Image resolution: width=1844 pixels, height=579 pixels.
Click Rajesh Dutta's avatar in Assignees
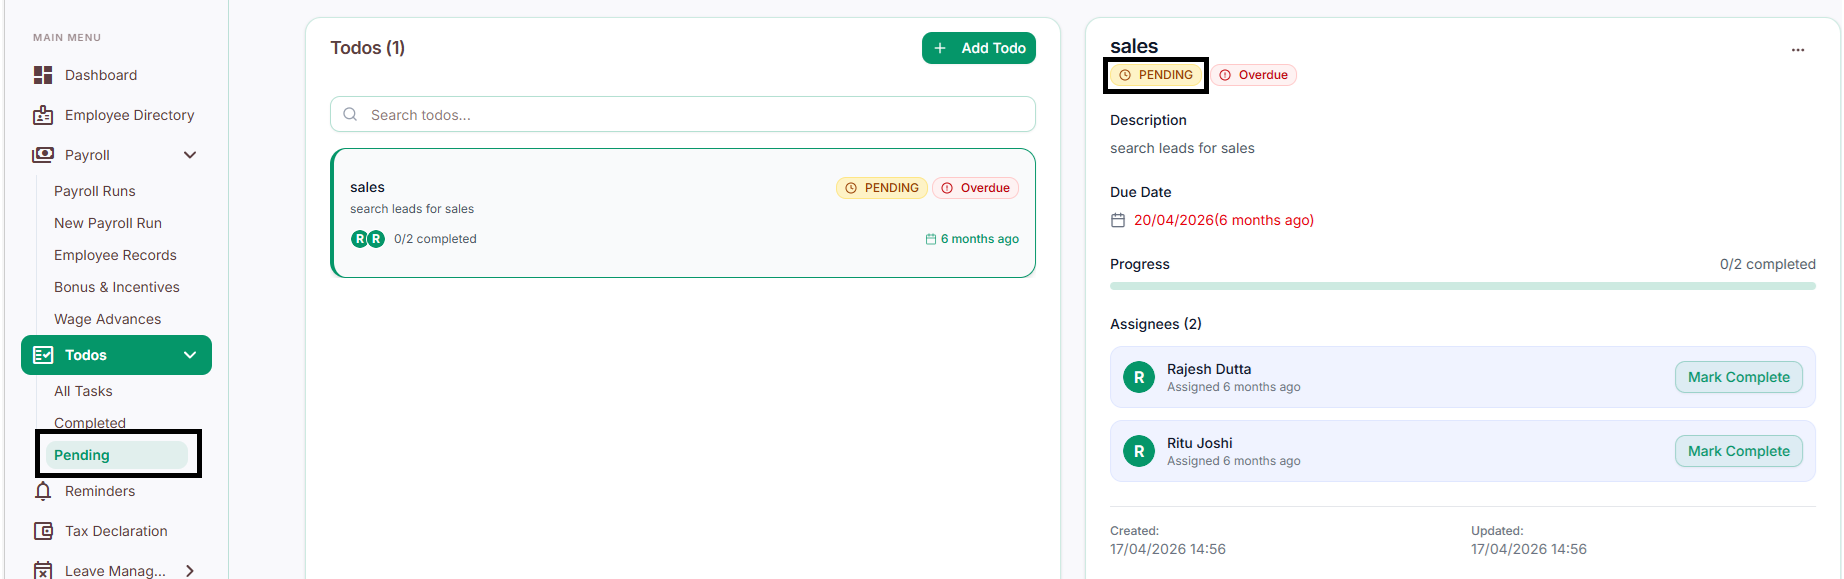(x=1139, y=377)
